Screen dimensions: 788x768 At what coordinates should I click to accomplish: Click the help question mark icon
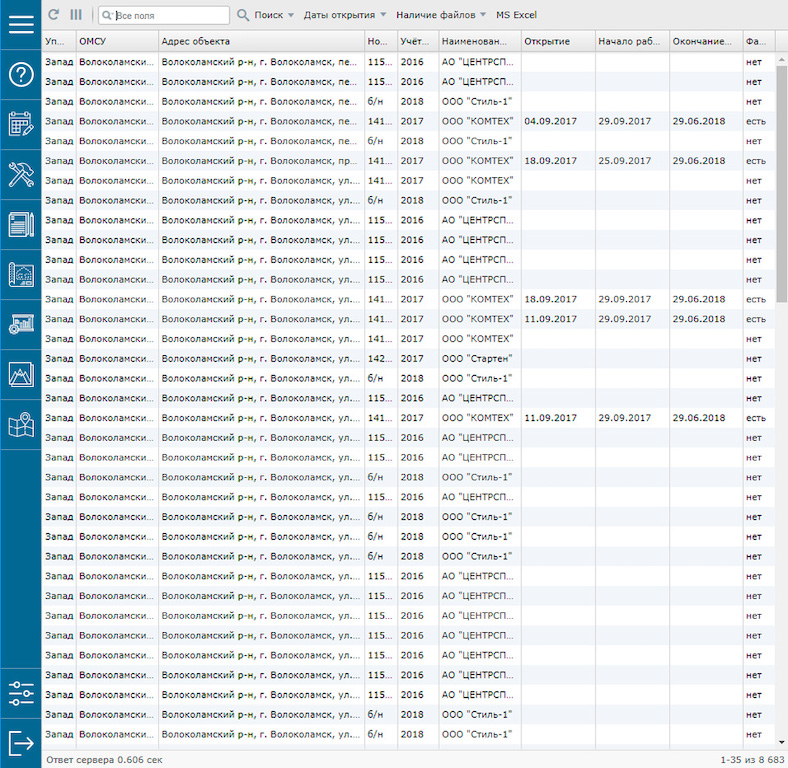point(21,74)
